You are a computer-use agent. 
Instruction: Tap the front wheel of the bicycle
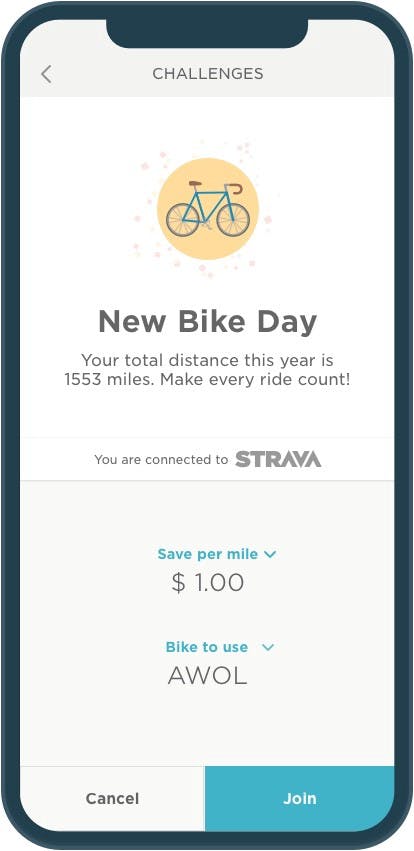point(233,220)
